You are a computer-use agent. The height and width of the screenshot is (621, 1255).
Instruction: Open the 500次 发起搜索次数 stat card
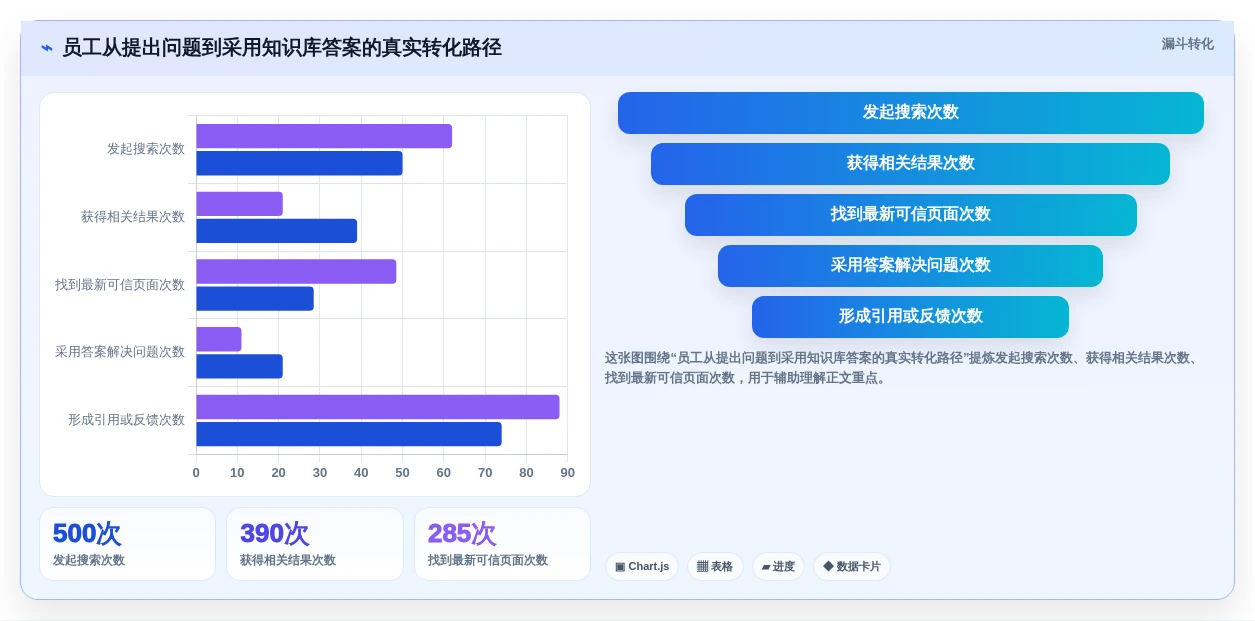(x=127, y=544)
